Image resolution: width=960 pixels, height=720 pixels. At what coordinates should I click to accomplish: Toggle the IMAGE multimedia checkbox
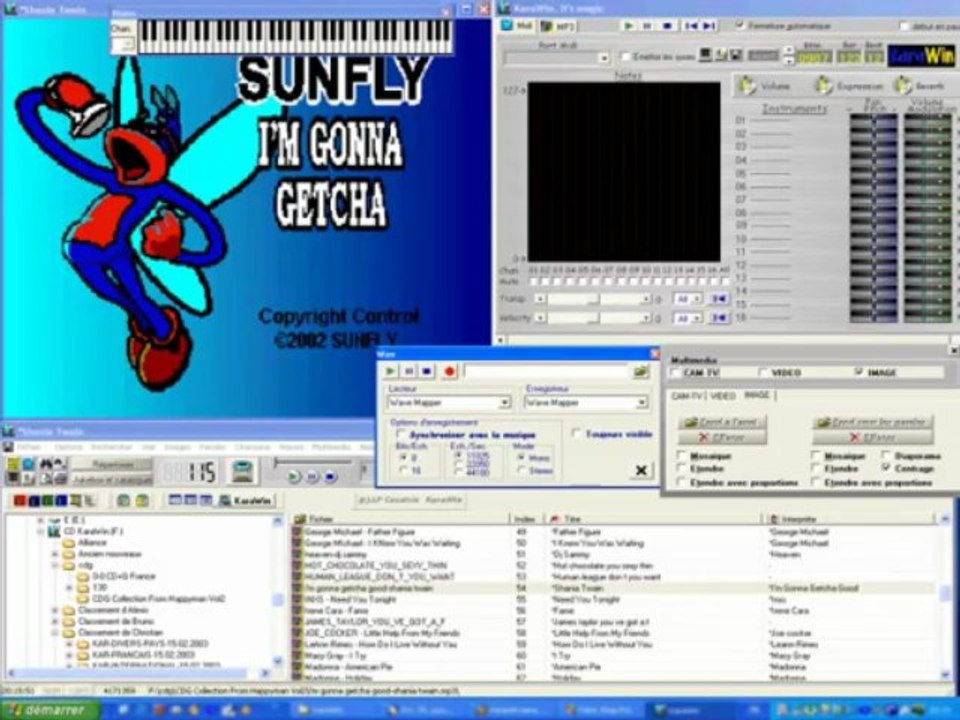pyautogui.click(x=859, y=372)
